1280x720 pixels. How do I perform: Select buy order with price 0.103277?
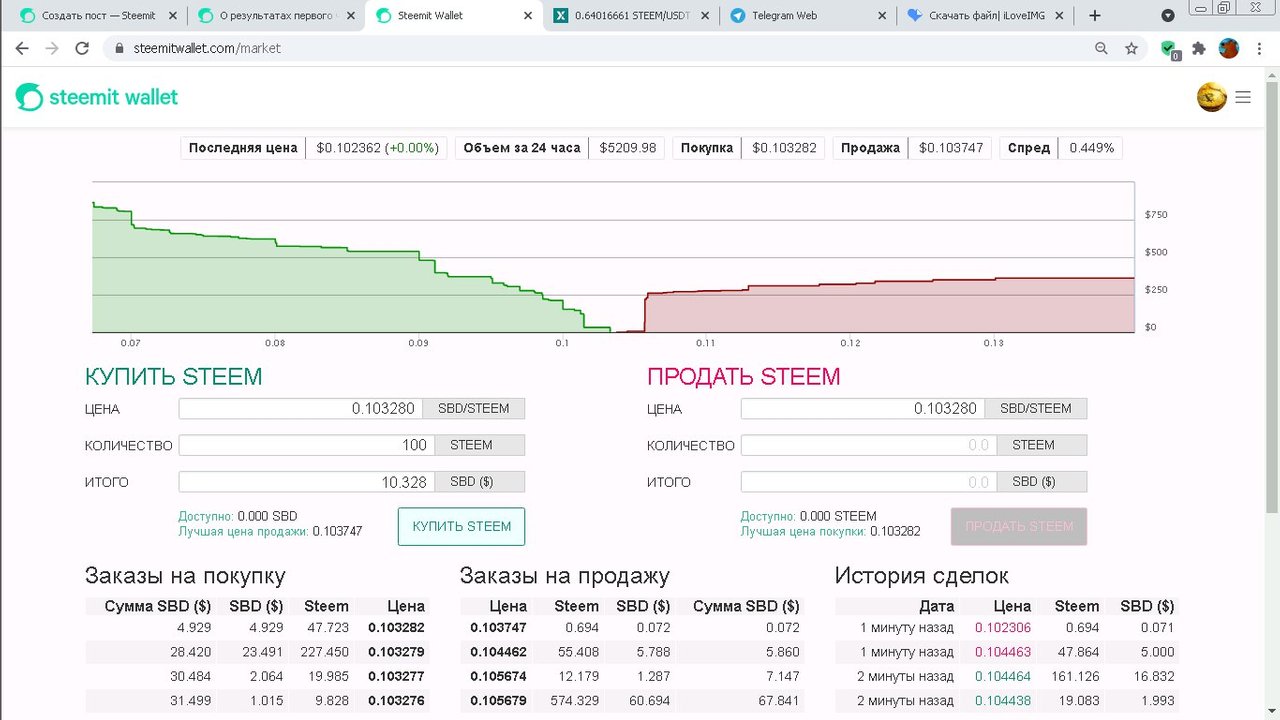tap(257, 676)
